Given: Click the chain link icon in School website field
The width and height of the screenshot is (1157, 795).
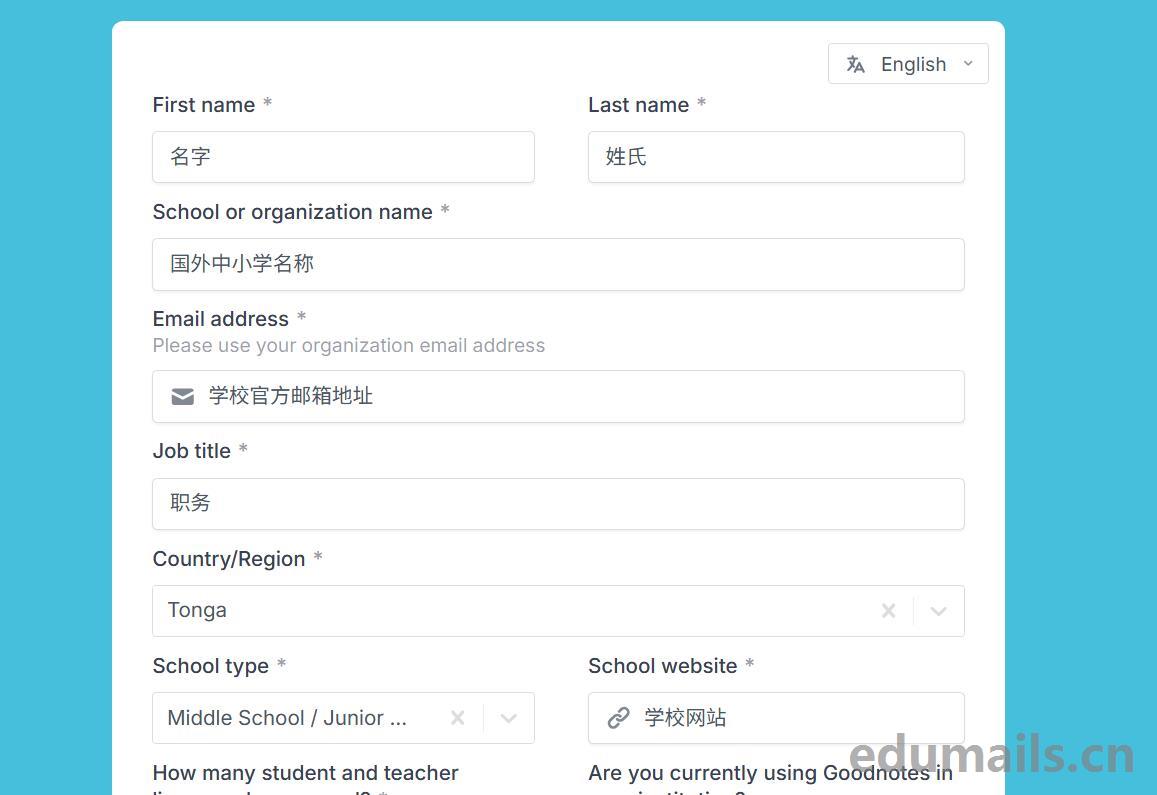Looking at the screenshot, I should (x=619, y=718).
